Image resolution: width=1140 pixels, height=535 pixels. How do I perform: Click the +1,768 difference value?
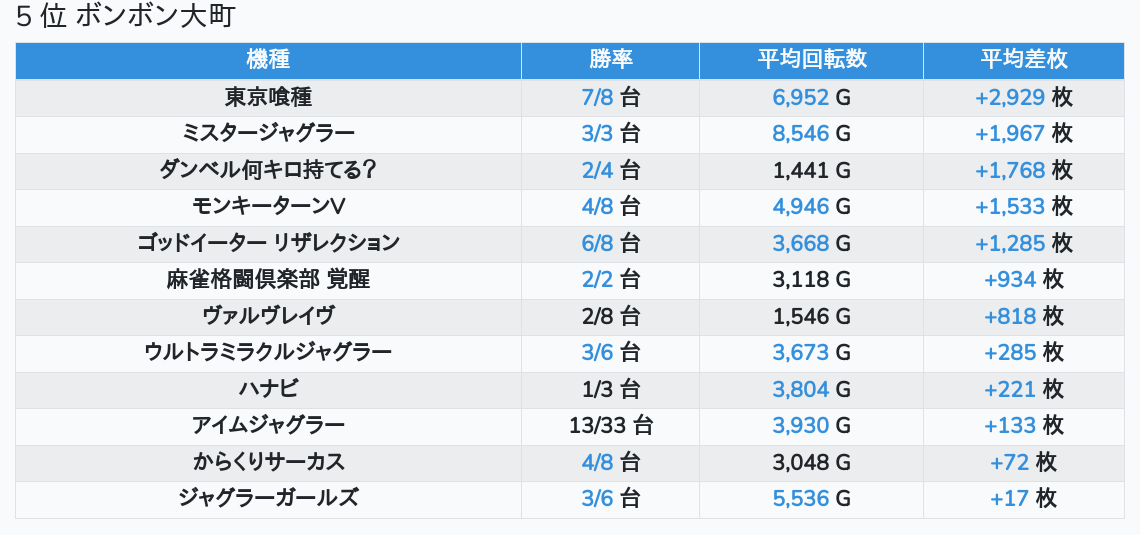tap(1010, 170)
